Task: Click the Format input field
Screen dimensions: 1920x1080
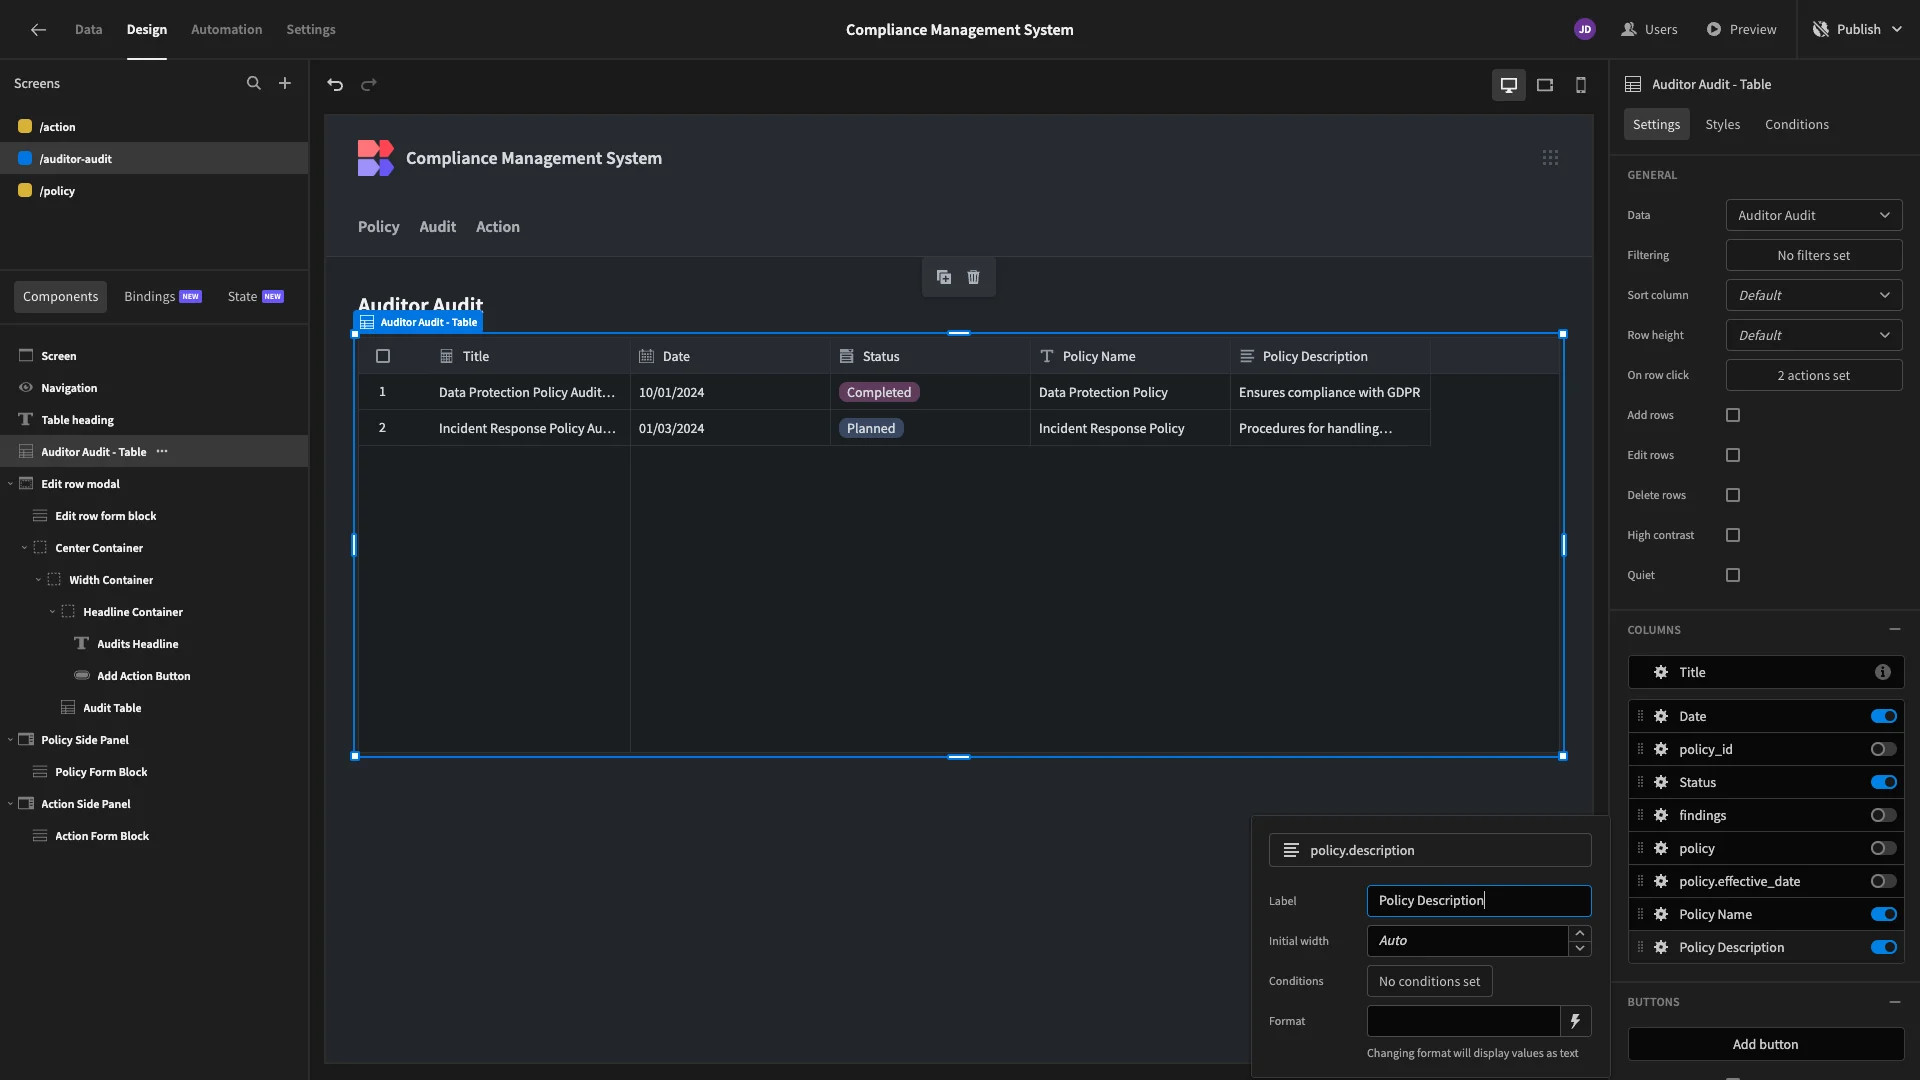Action: pos(1464,1021)
